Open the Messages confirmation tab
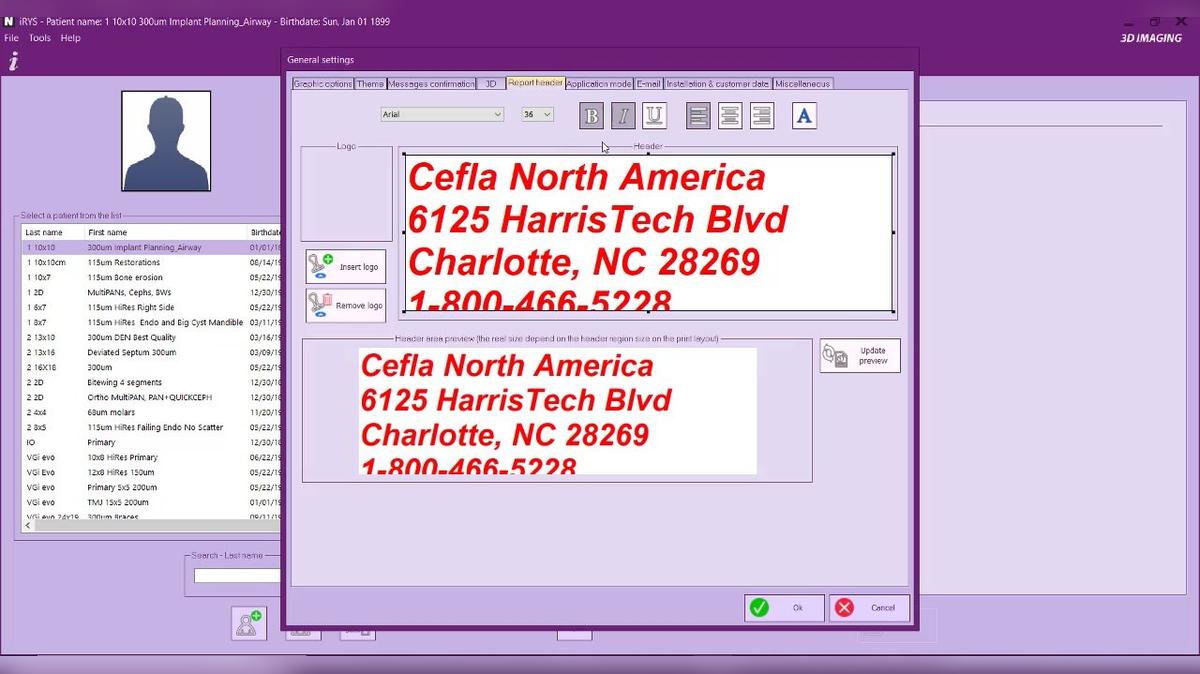 [x=431, y=84]
